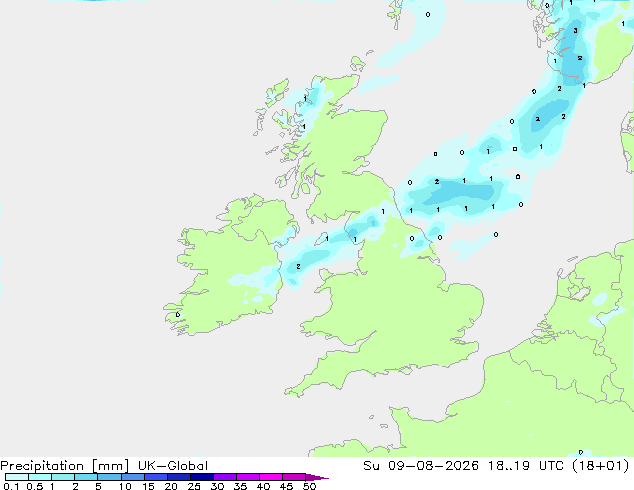Select the 2–5 mm legend color swatch
Screen dimensions: 634x490
[x=86, y=477]
